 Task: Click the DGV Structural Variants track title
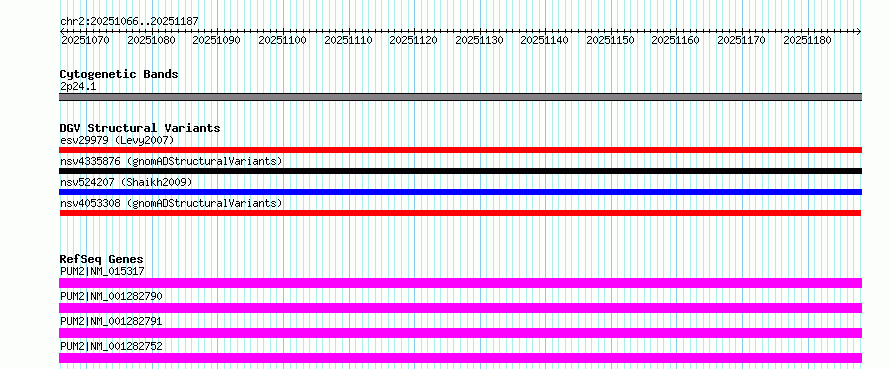[140, 128]
